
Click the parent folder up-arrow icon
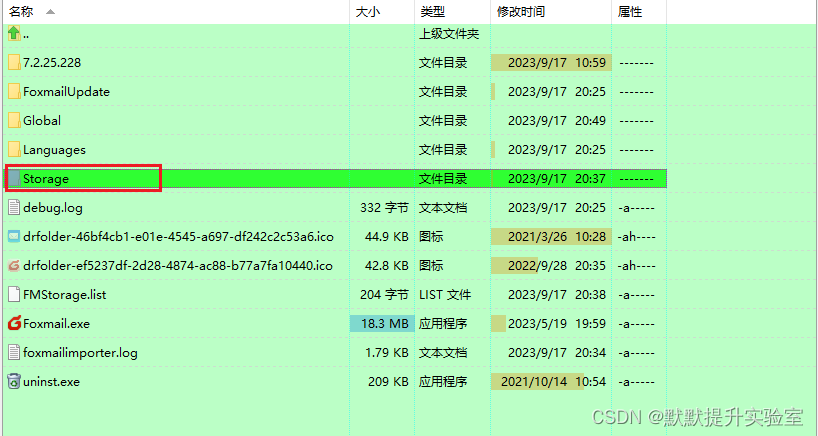coord(14,33)
